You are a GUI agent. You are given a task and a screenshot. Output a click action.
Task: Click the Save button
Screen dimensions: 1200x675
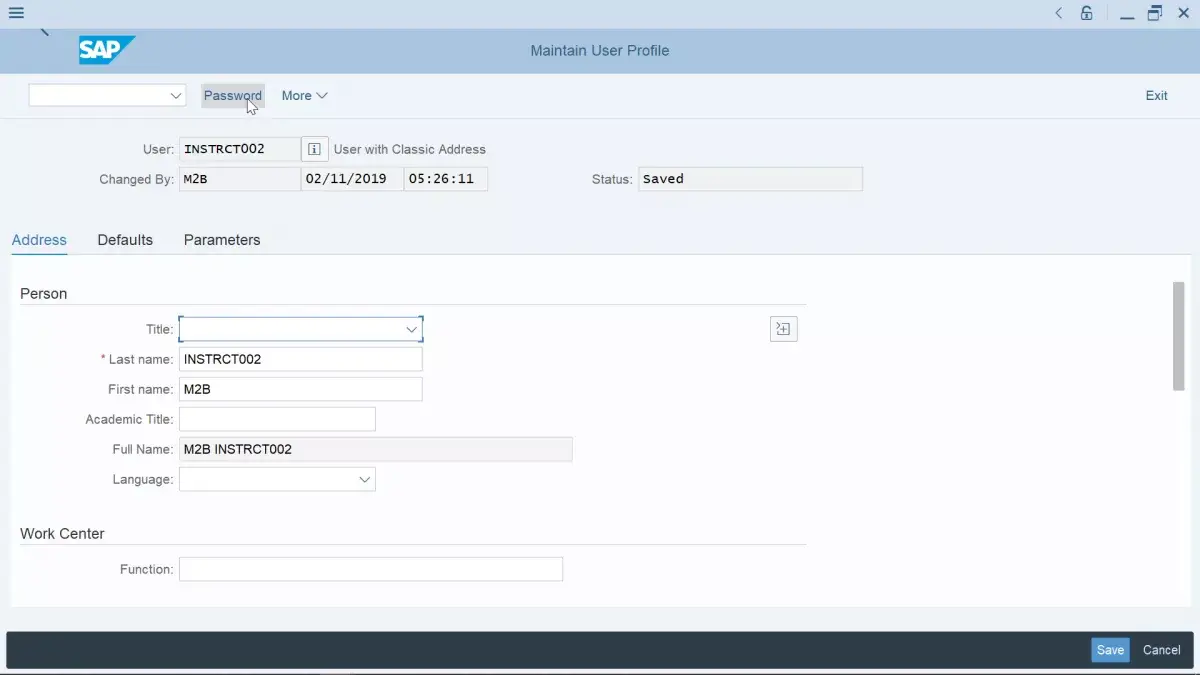click(x=1110, y=650)
